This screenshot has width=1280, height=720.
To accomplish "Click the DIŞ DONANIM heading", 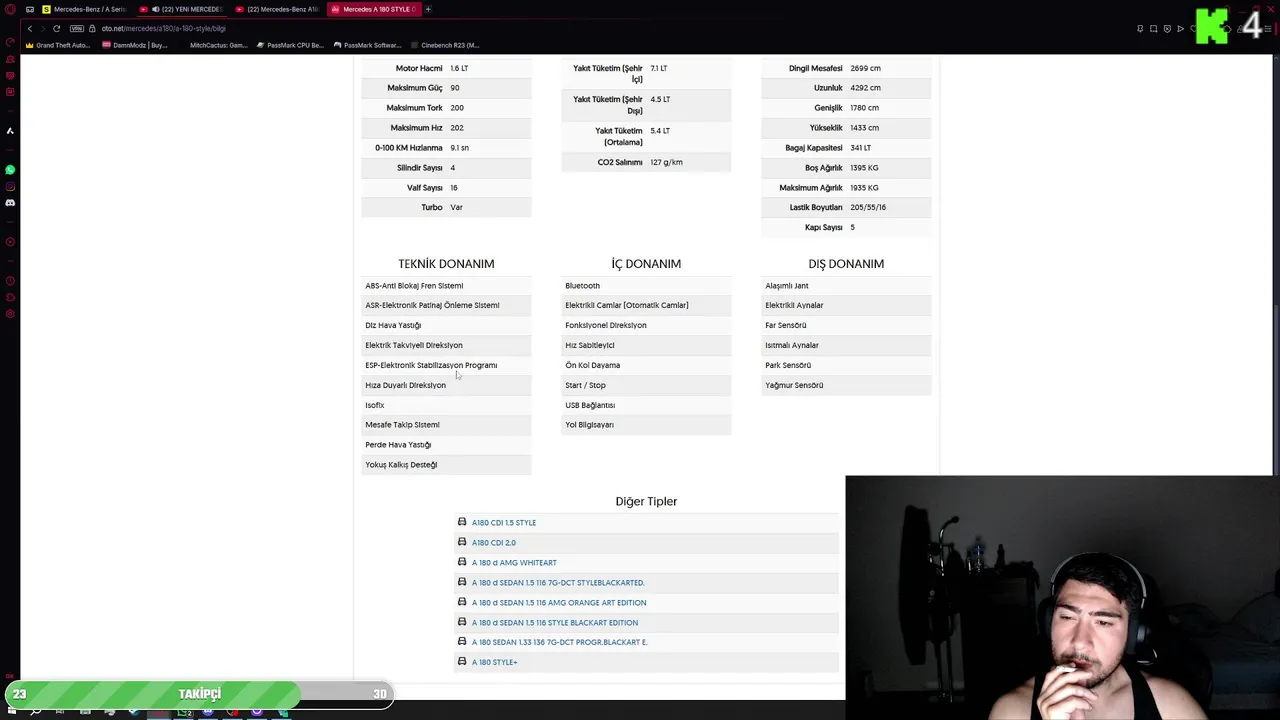I will [846, 264].
